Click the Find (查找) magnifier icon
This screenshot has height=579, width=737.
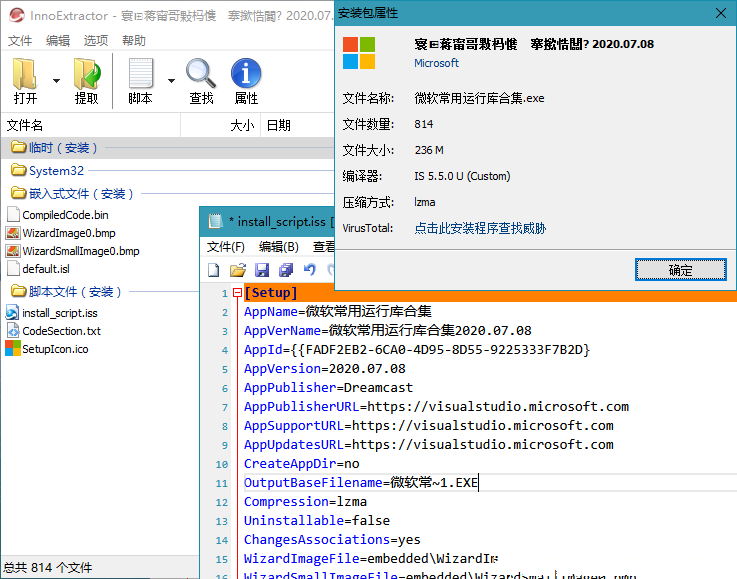201,74
